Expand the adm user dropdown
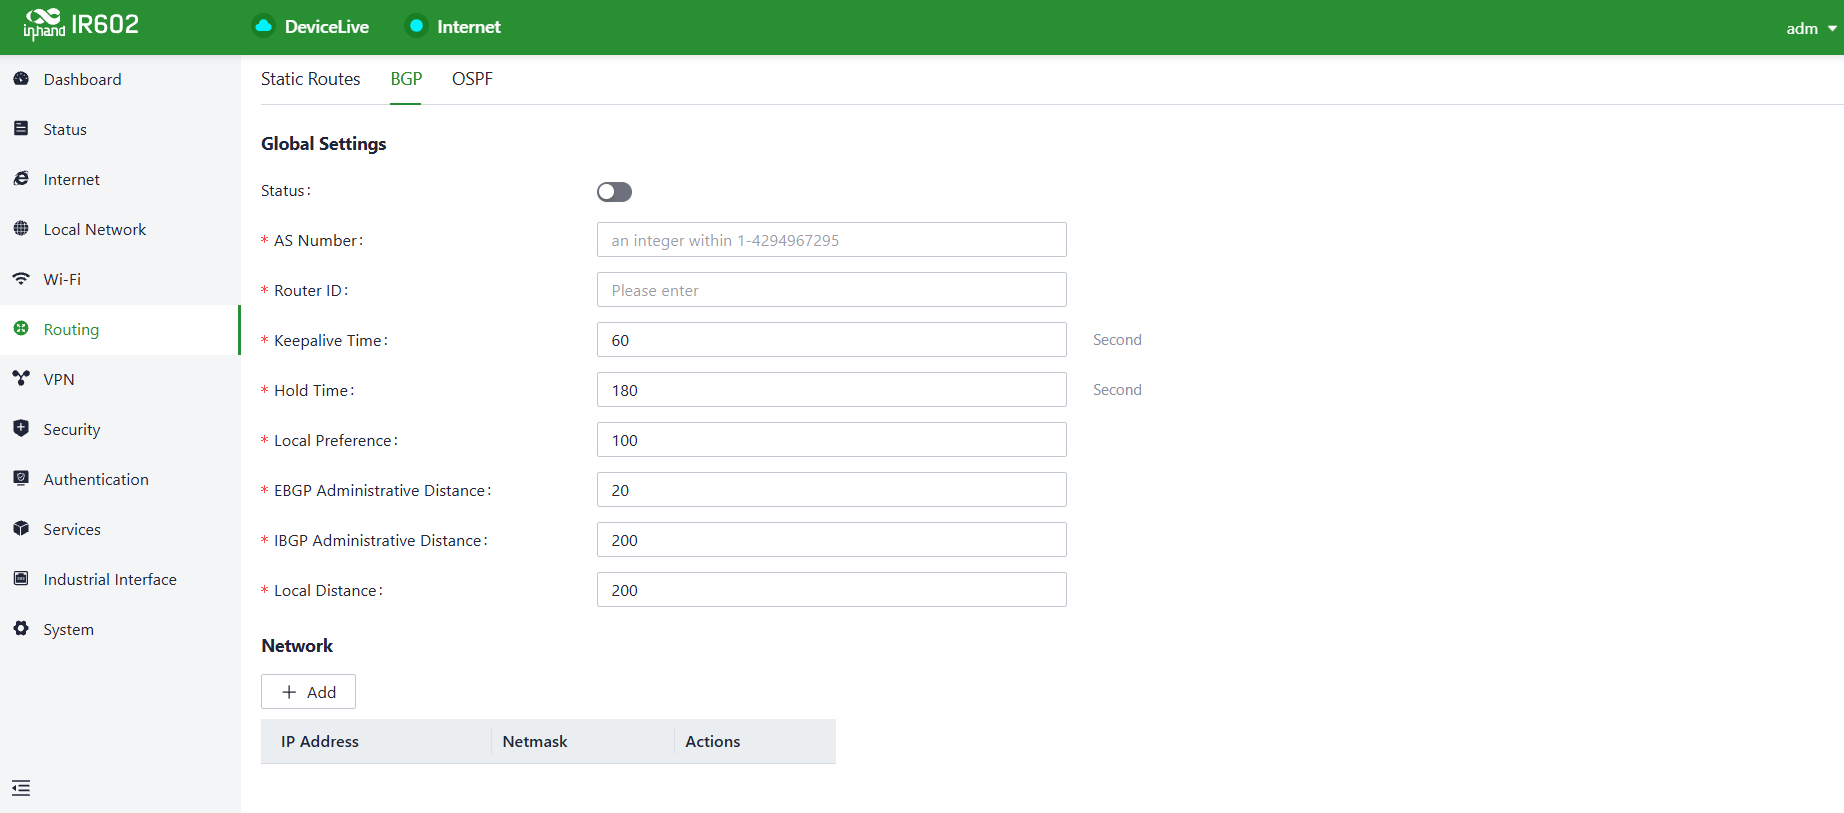Viewport: 1844px width, 813px height. click(x=1811, y=28)
